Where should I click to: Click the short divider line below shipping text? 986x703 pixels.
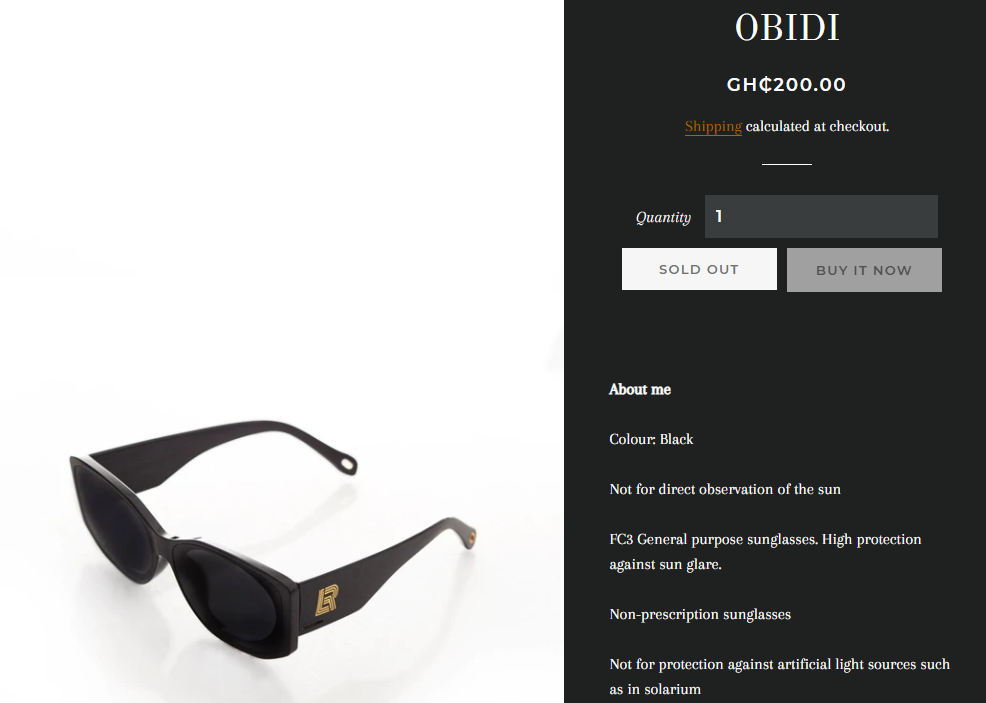click(x=787, y=164)
